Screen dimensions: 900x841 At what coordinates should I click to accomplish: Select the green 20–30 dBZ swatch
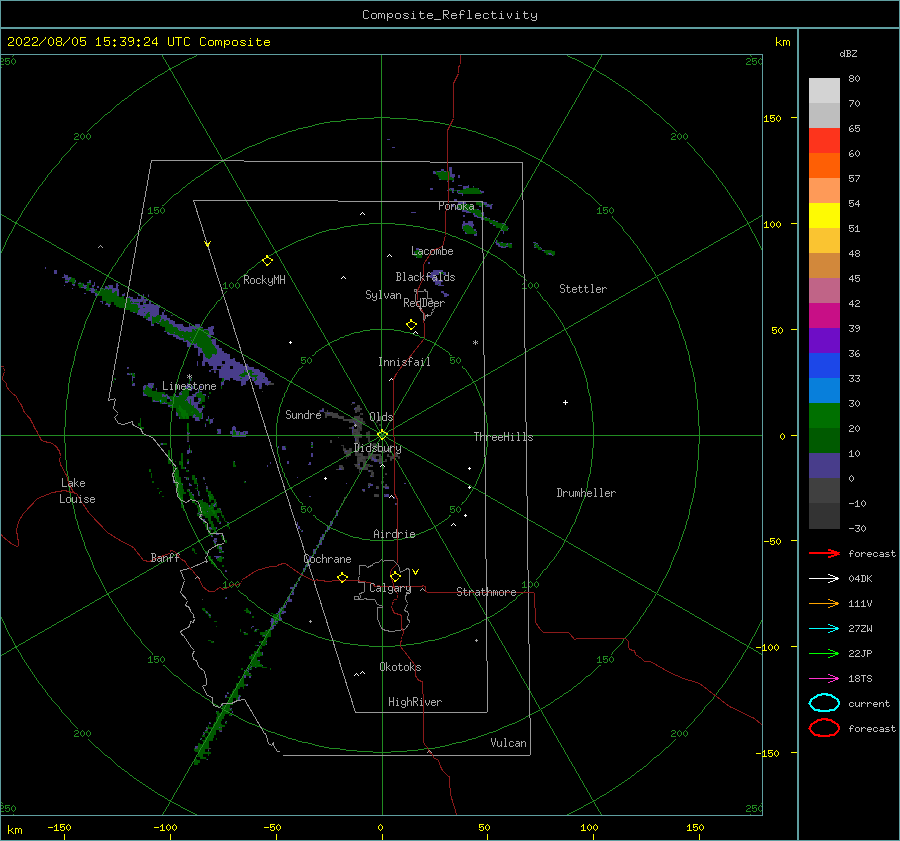tap(824, 416)
